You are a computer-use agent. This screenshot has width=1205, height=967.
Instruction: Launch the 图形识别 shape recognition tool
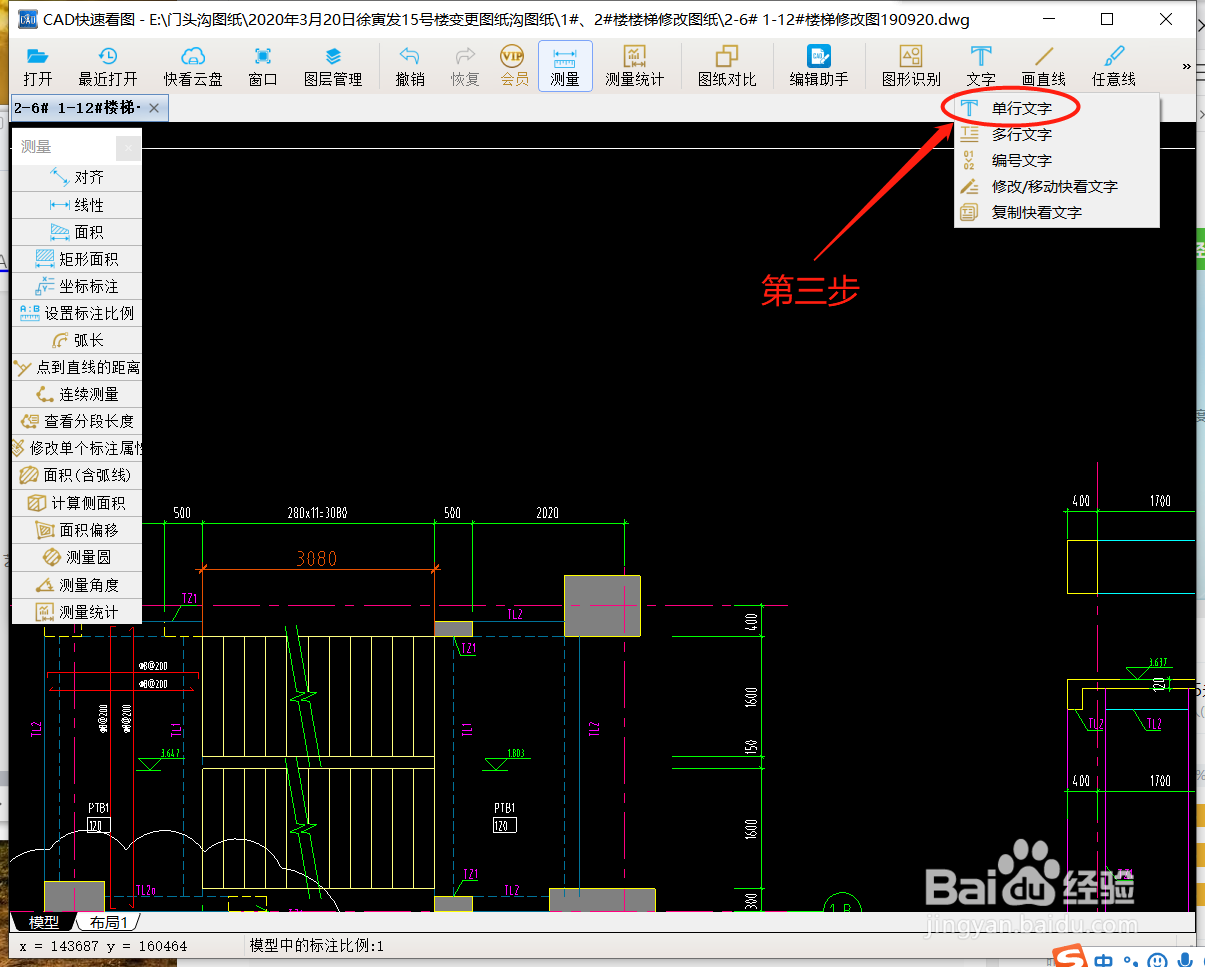909,64
